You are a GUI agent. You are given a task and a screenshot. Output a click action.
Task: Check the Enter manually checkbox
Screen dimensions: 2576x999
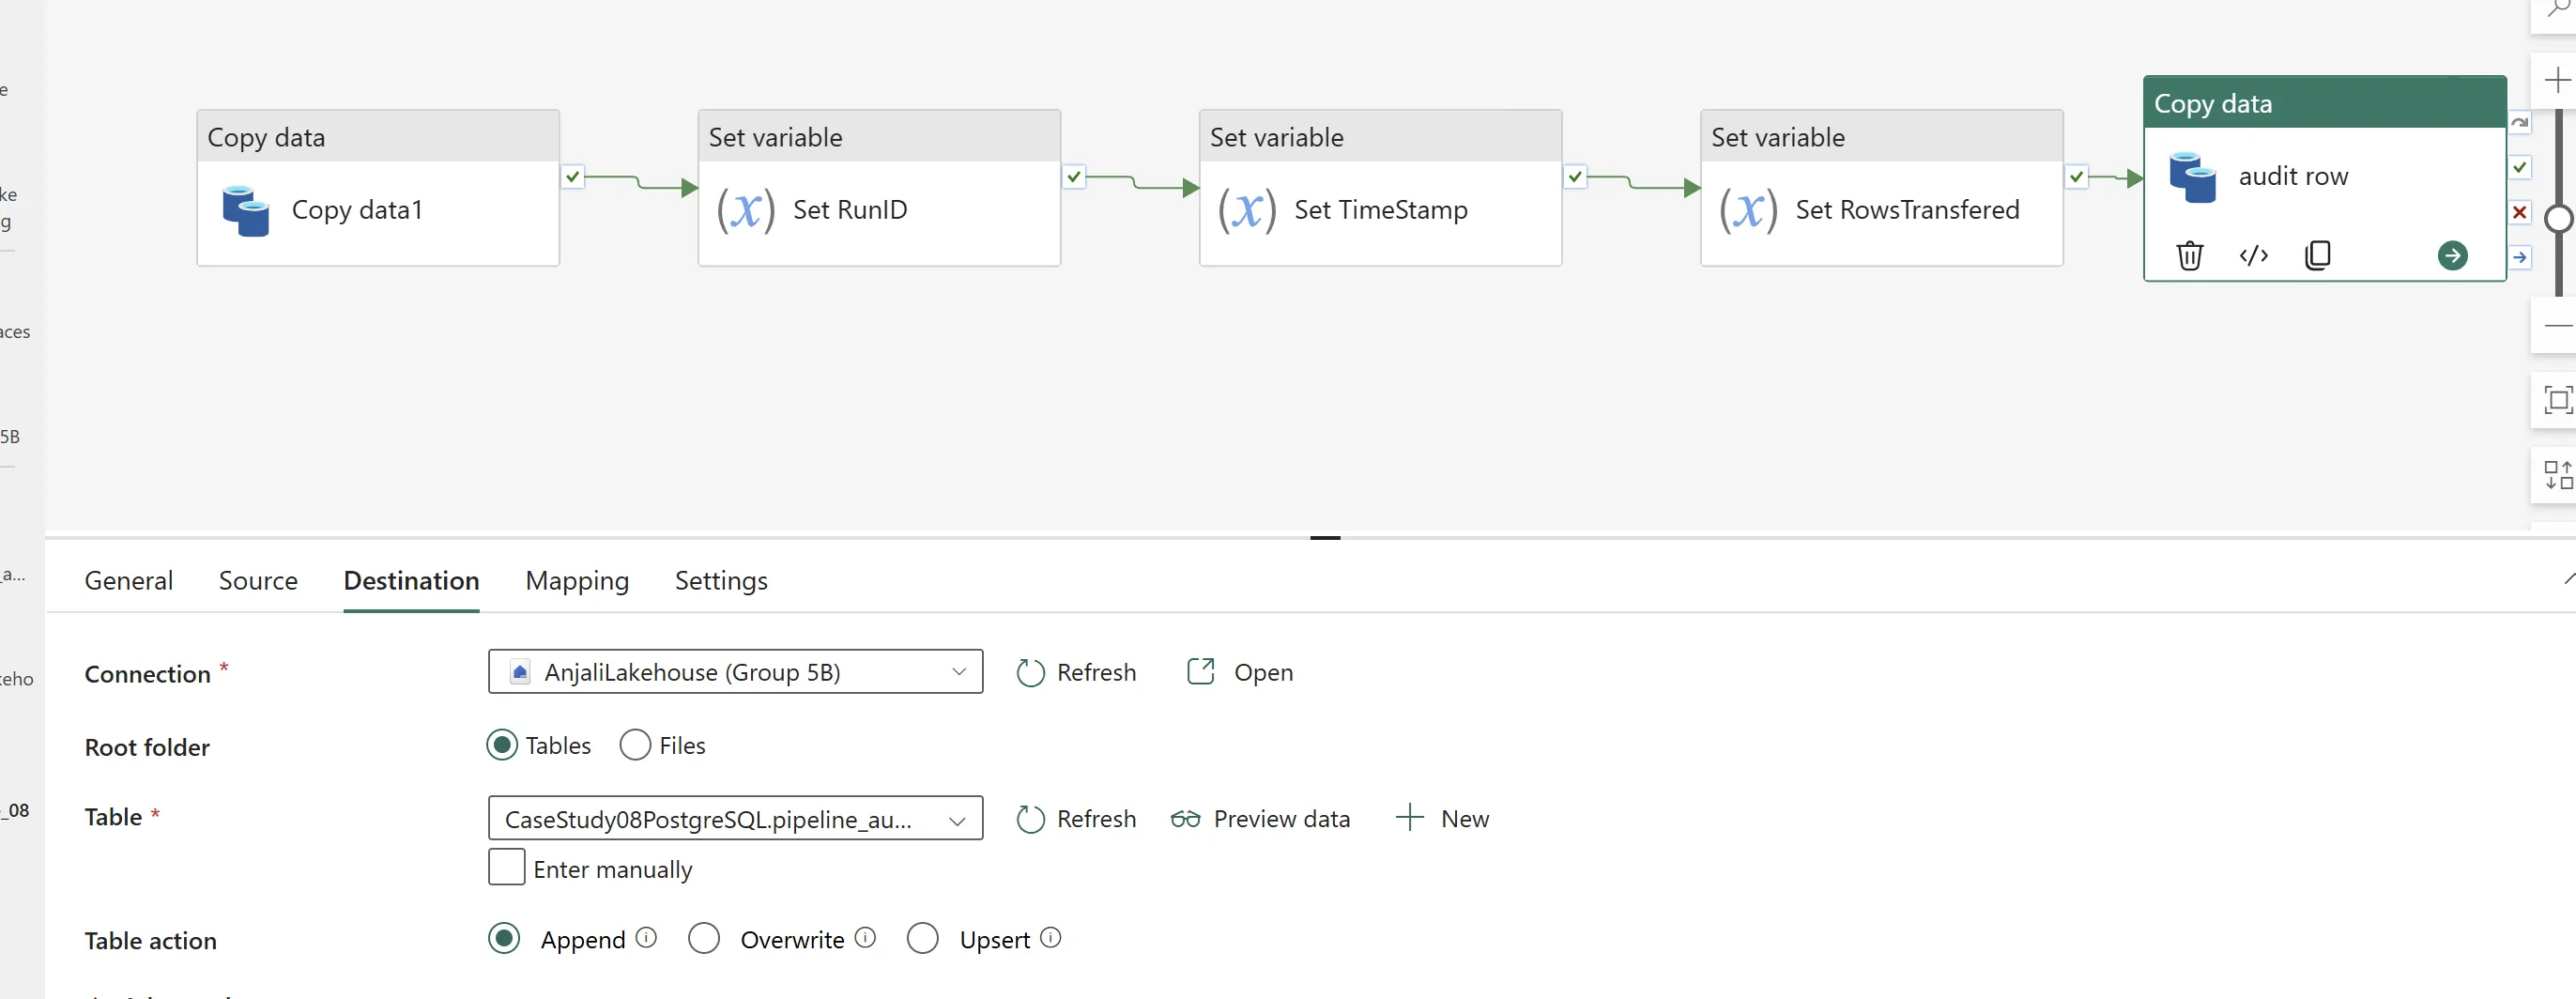506,867
